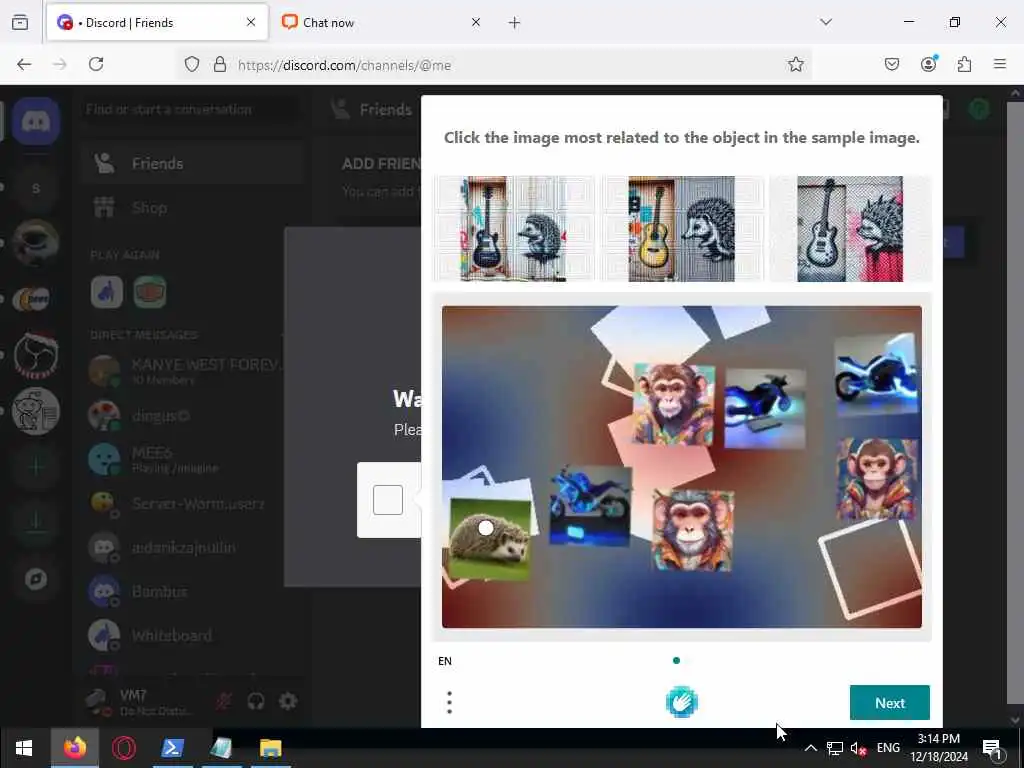Viewport: 1024px width, 768px height.
Task: Show hidden system tray icons
Action: click(810, 748)
